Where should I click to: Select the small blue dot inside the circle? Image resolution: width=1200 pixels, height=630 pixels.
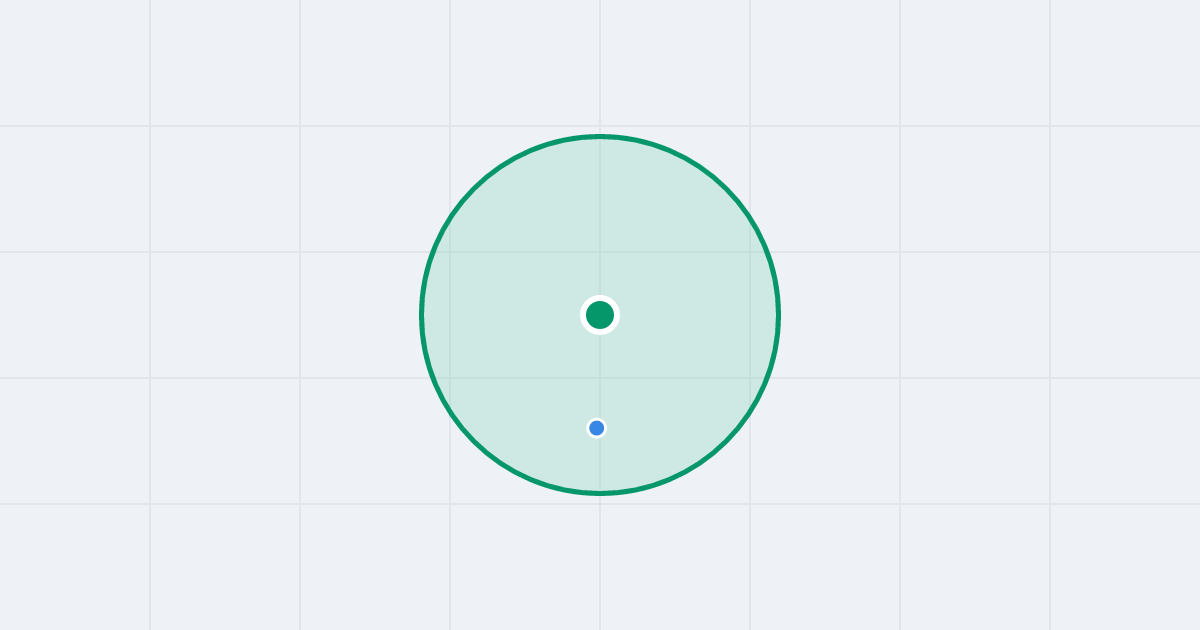597,428
